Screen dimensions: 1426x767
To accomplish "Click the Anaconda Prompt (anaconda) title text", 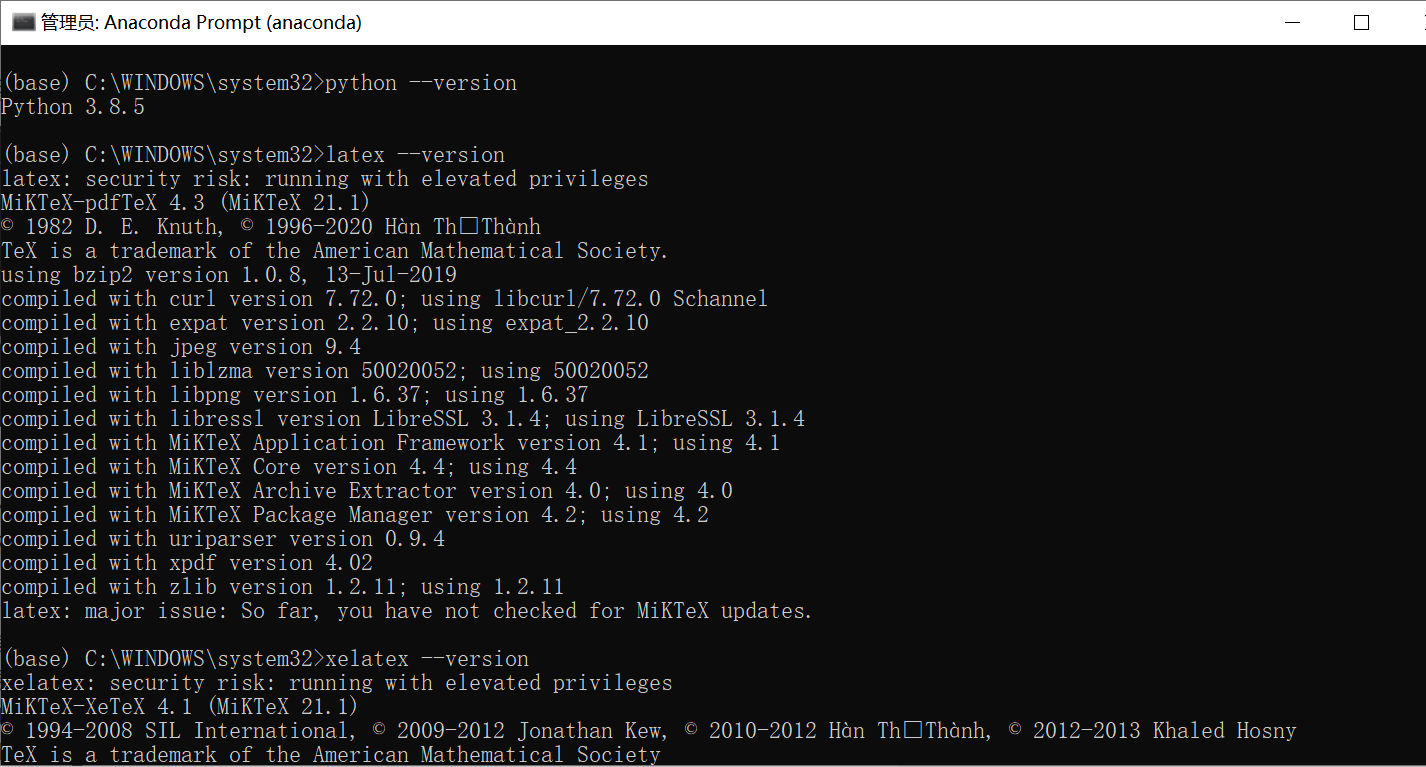I will [x=201, y=22].
